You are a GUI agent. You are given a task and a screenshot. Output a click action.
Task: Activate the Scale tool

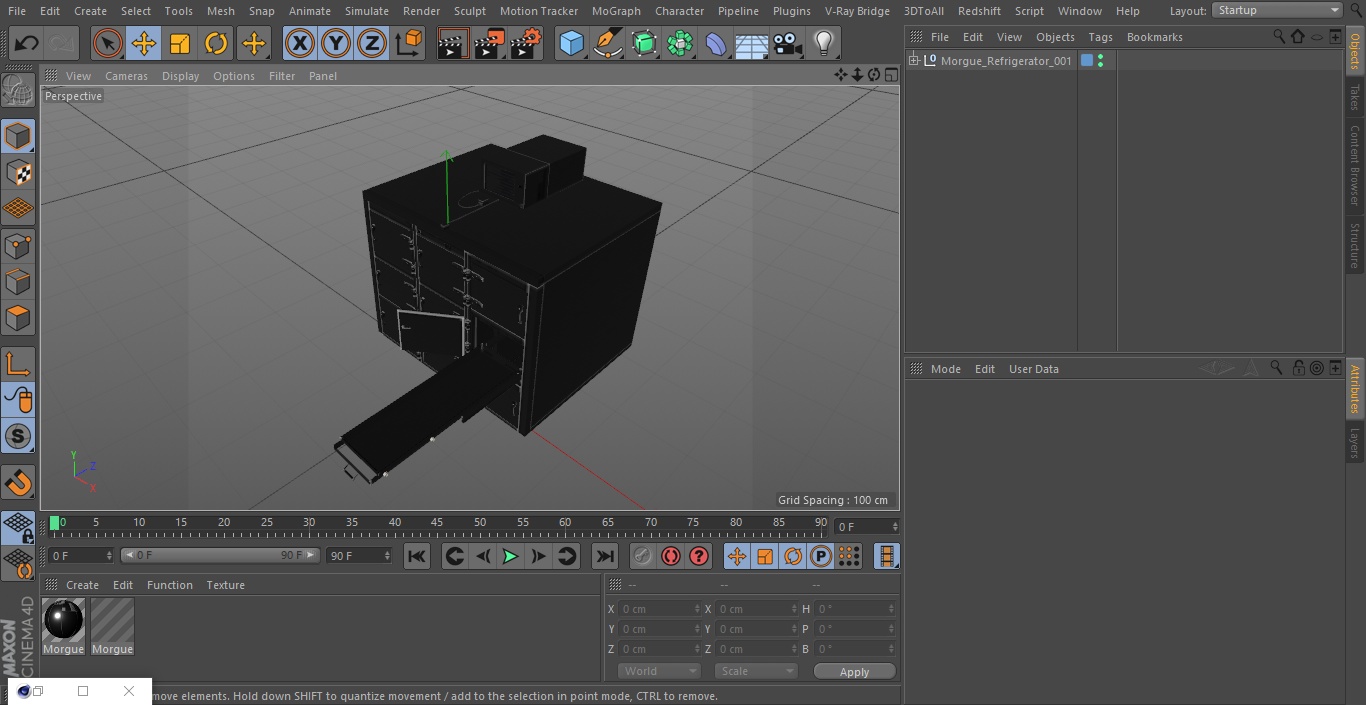pyautogui.click(x=180, y=44)
